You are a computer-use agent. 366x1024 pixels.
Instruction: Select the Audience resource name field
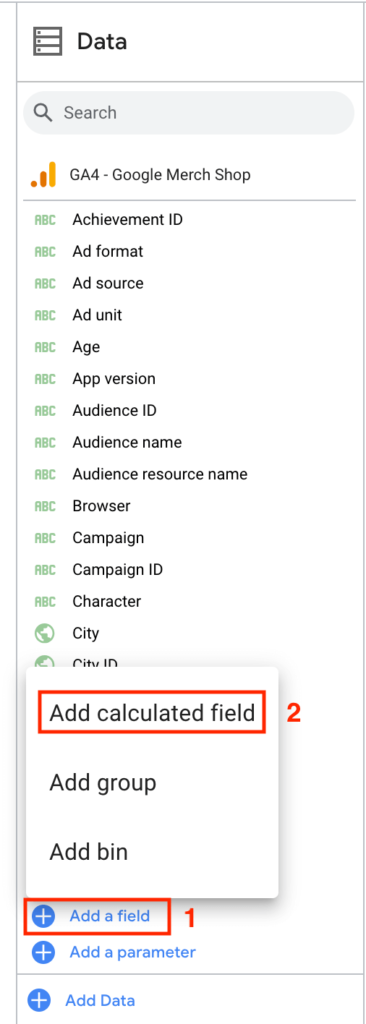(160, 474)
